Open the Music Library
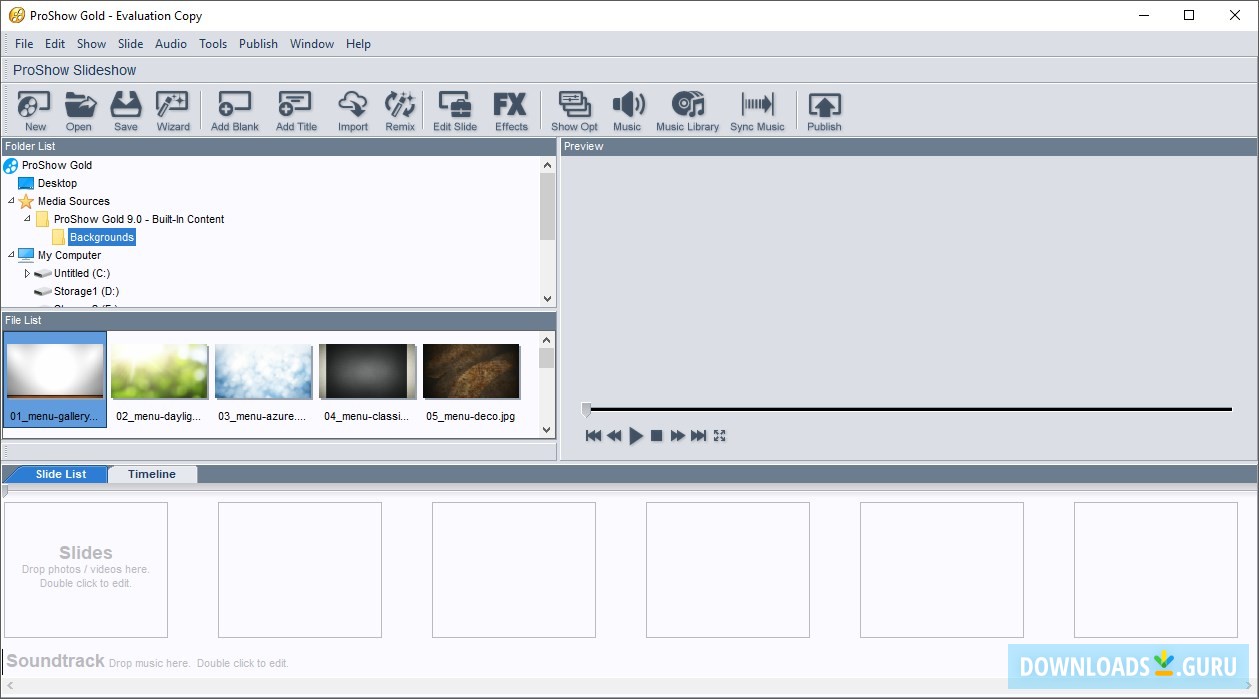This screenshot has width=1259, height=699. [x=687, y=110]
